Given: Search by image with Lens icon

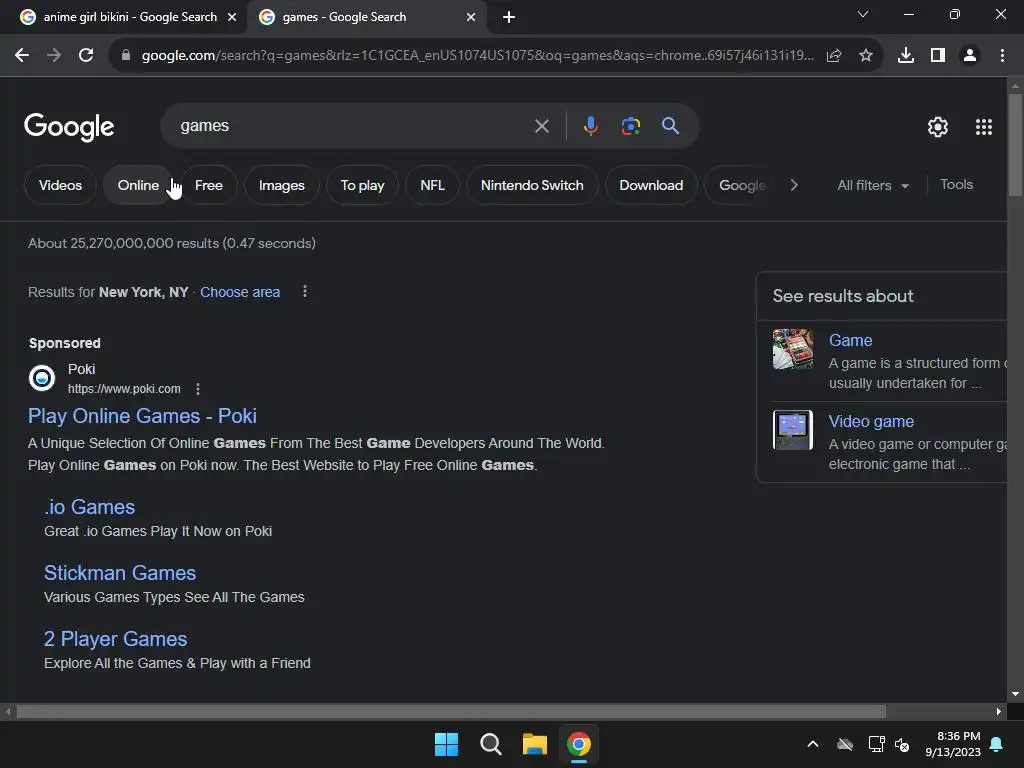Looking at the screenshot, I should point(631,126).
